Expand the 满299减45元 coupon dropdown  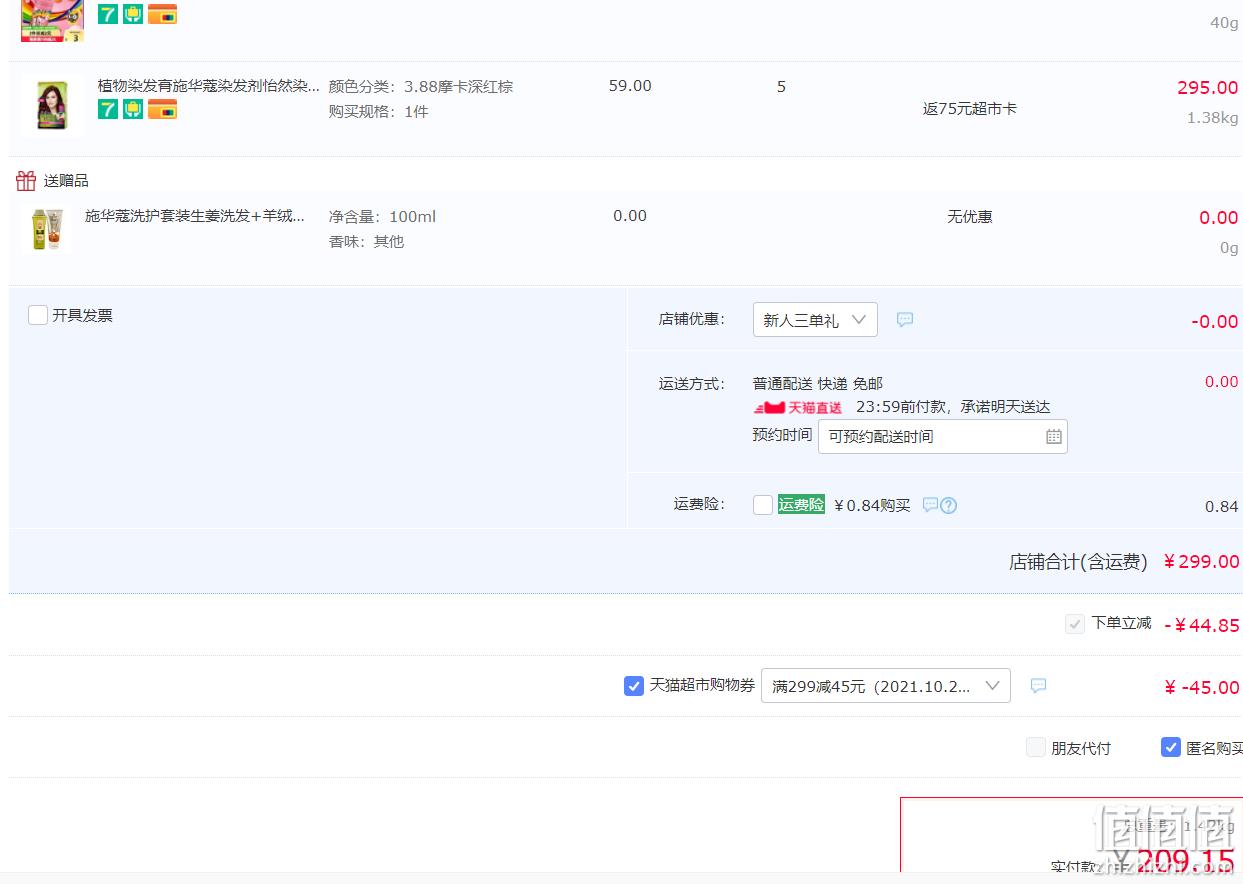pos(886,686)
